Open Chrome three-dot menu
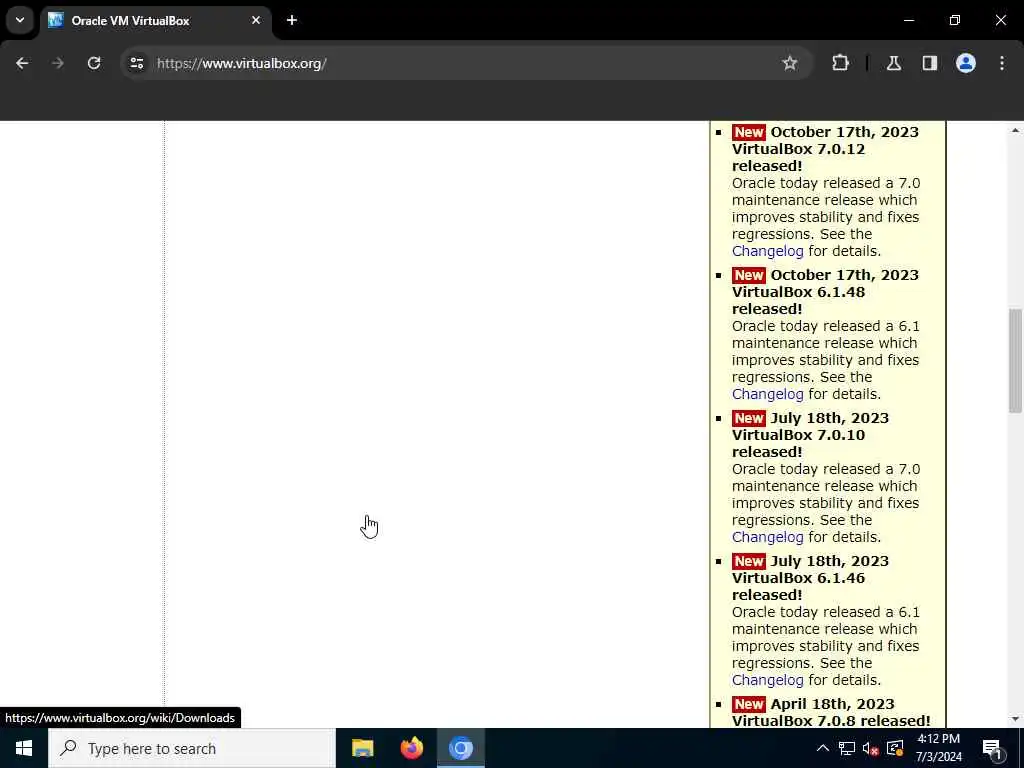 tap(1001, 63)
